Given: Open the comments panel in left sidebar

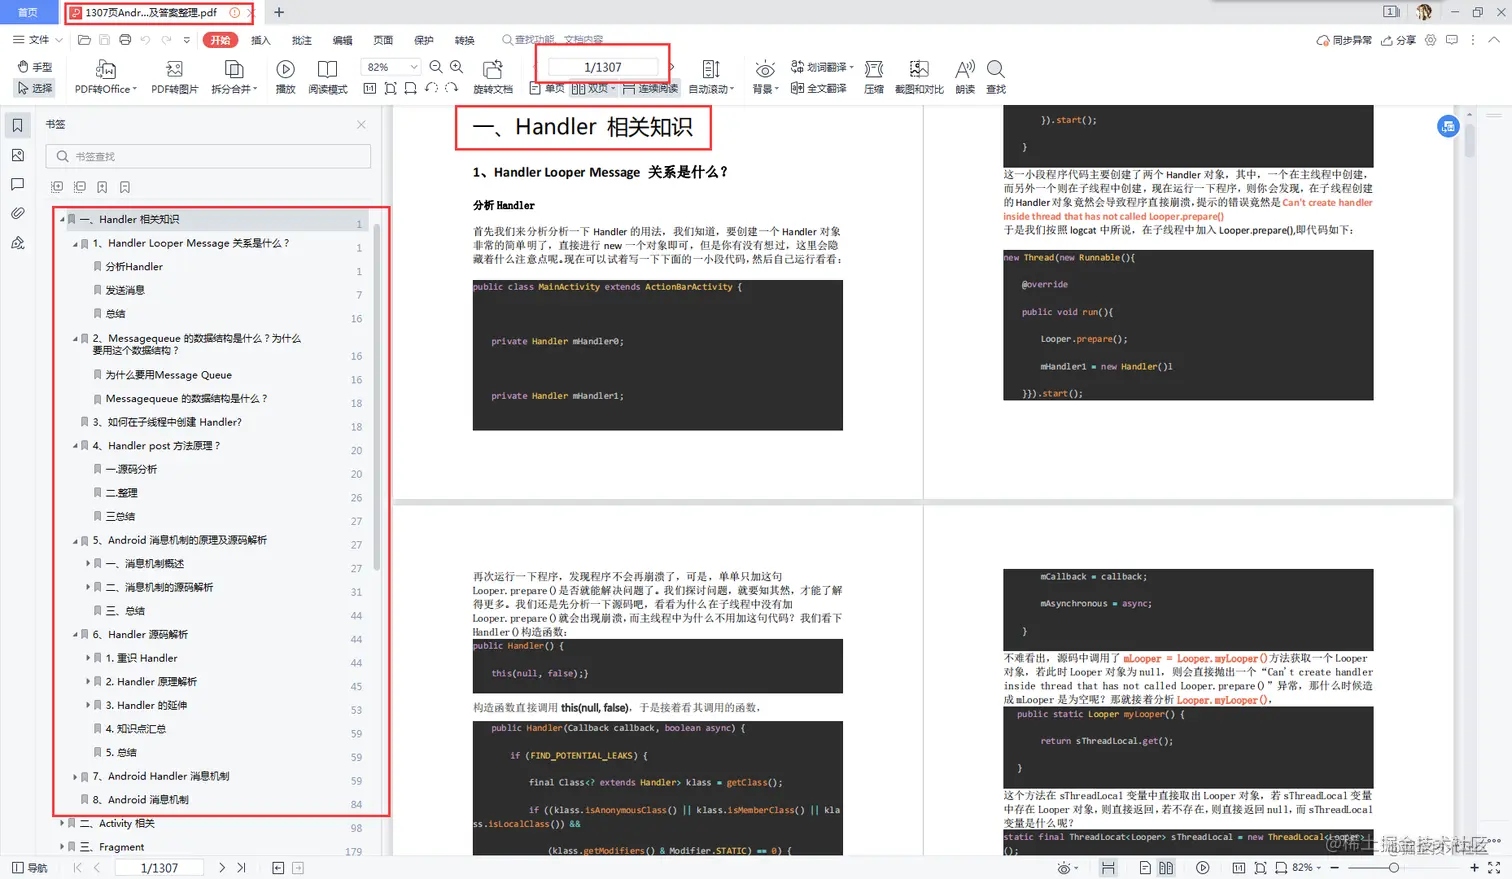Looking at the screenshot, I should point(18,184).
